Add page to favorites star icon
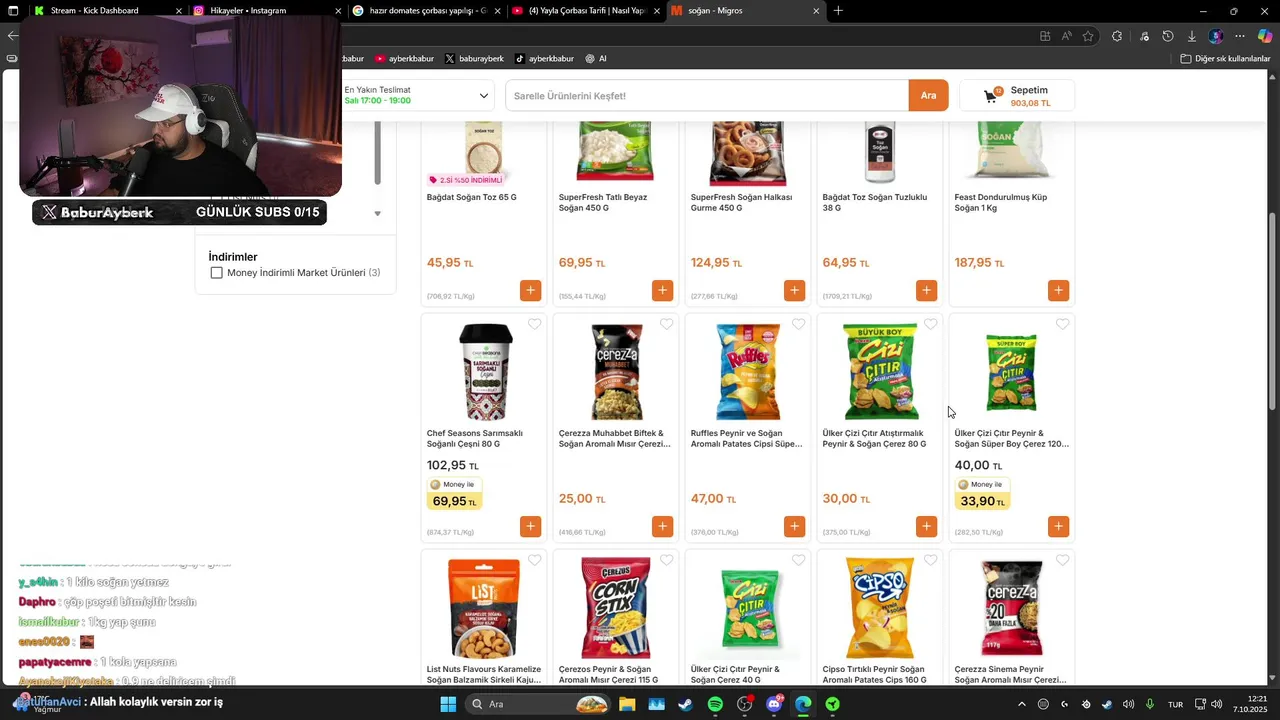The height and width of the screenshot is (720, 1280). 1088,36
